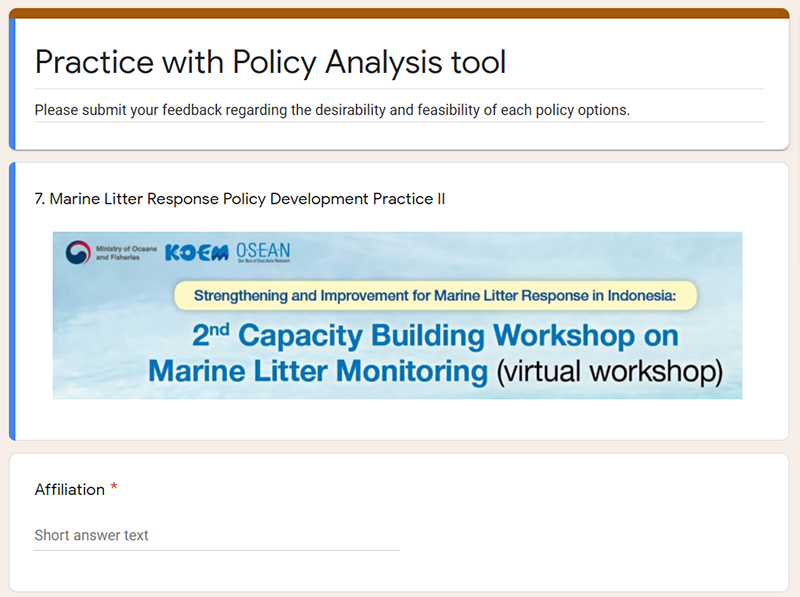Click the Korean taegeuk emblem in banner
Image resolution: width=800 pixels, height=597 pixels.
78,253
